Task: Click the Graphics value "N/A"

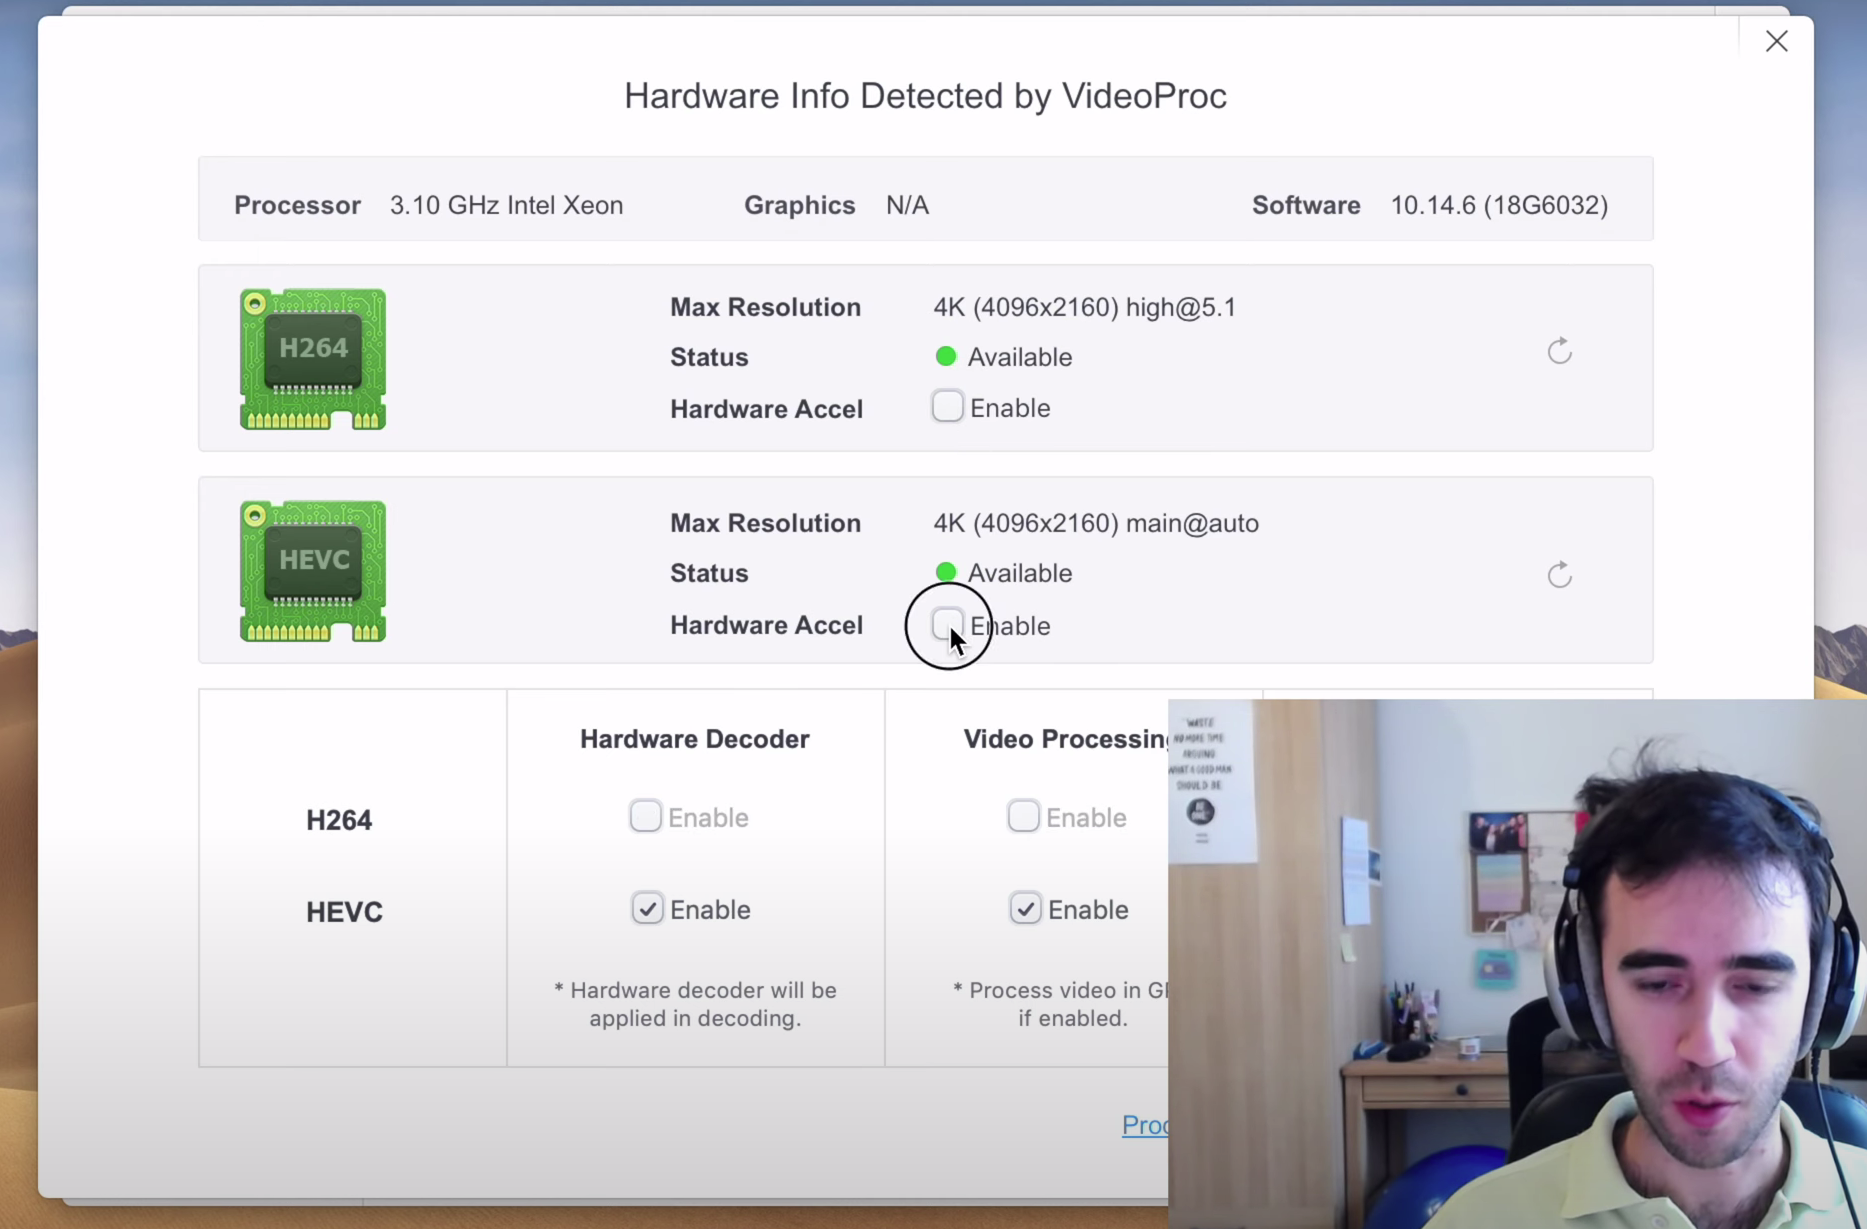Action: [x=907, y=205]
